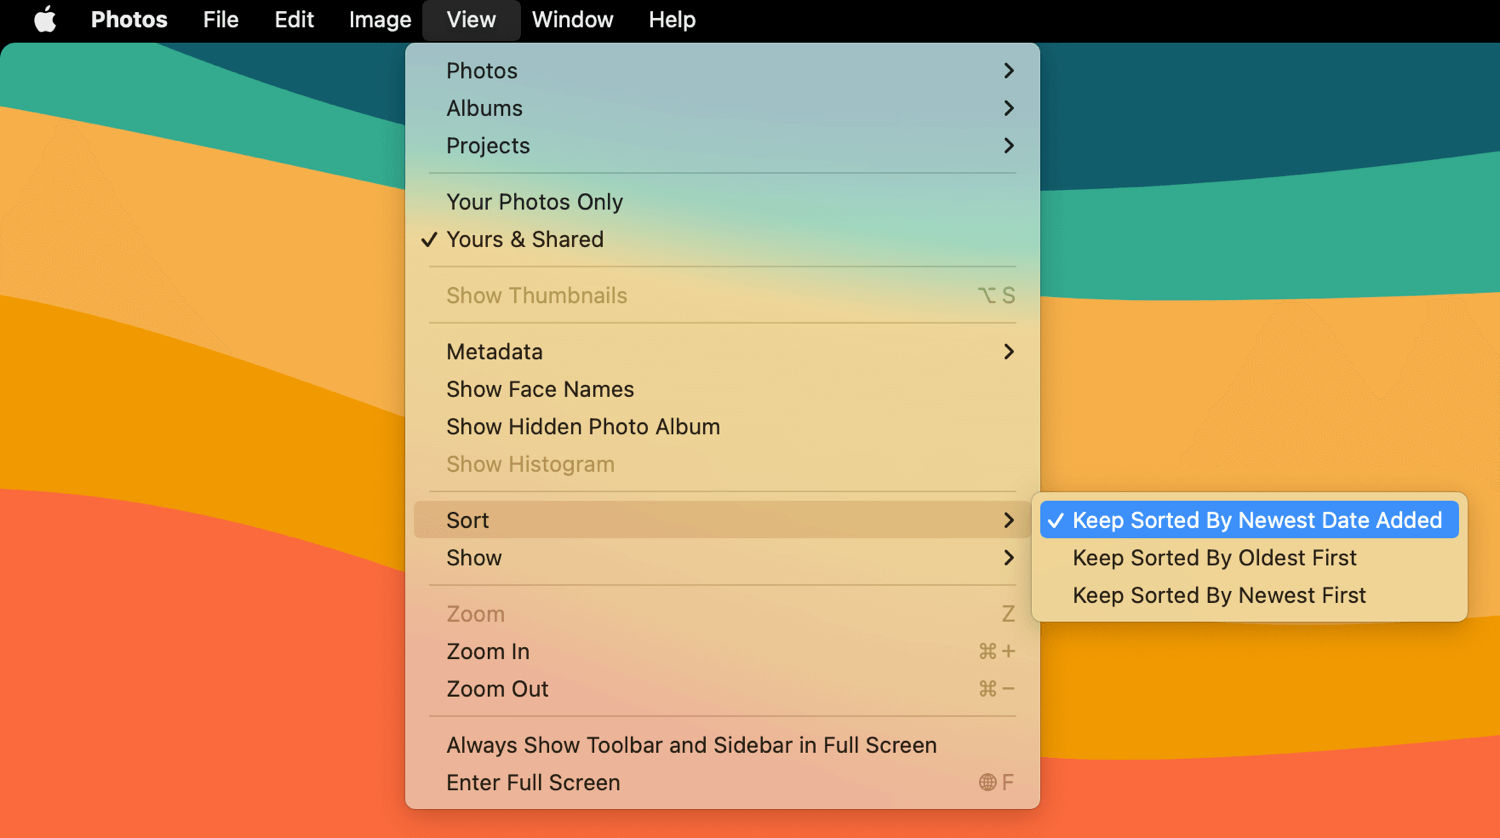The image size is (1500, 838).
Task: Open the Help menu
Action: click(x=671, y=20)
